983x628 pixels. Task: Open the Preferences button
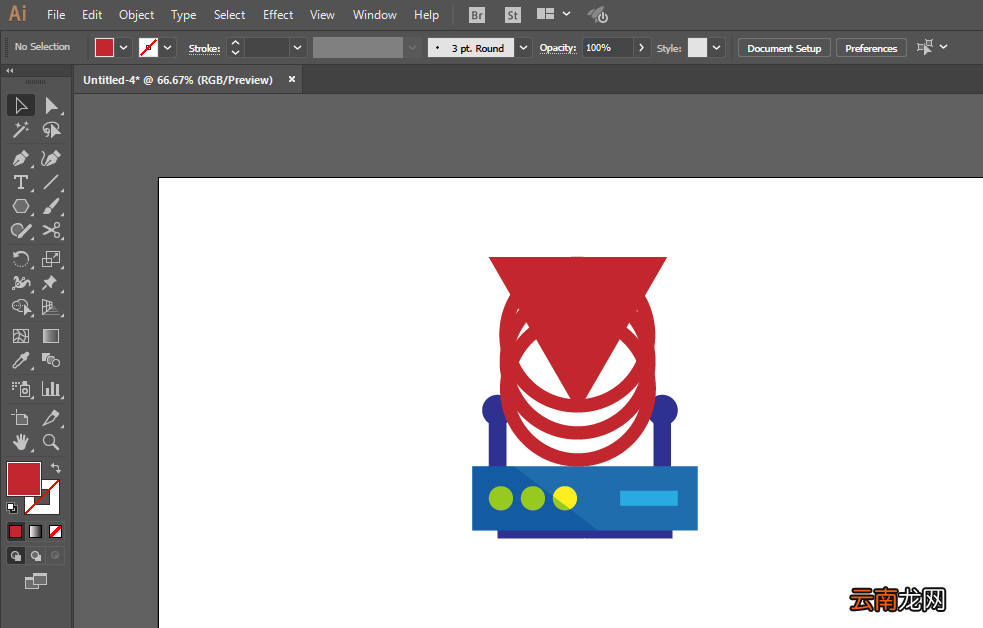871,48
